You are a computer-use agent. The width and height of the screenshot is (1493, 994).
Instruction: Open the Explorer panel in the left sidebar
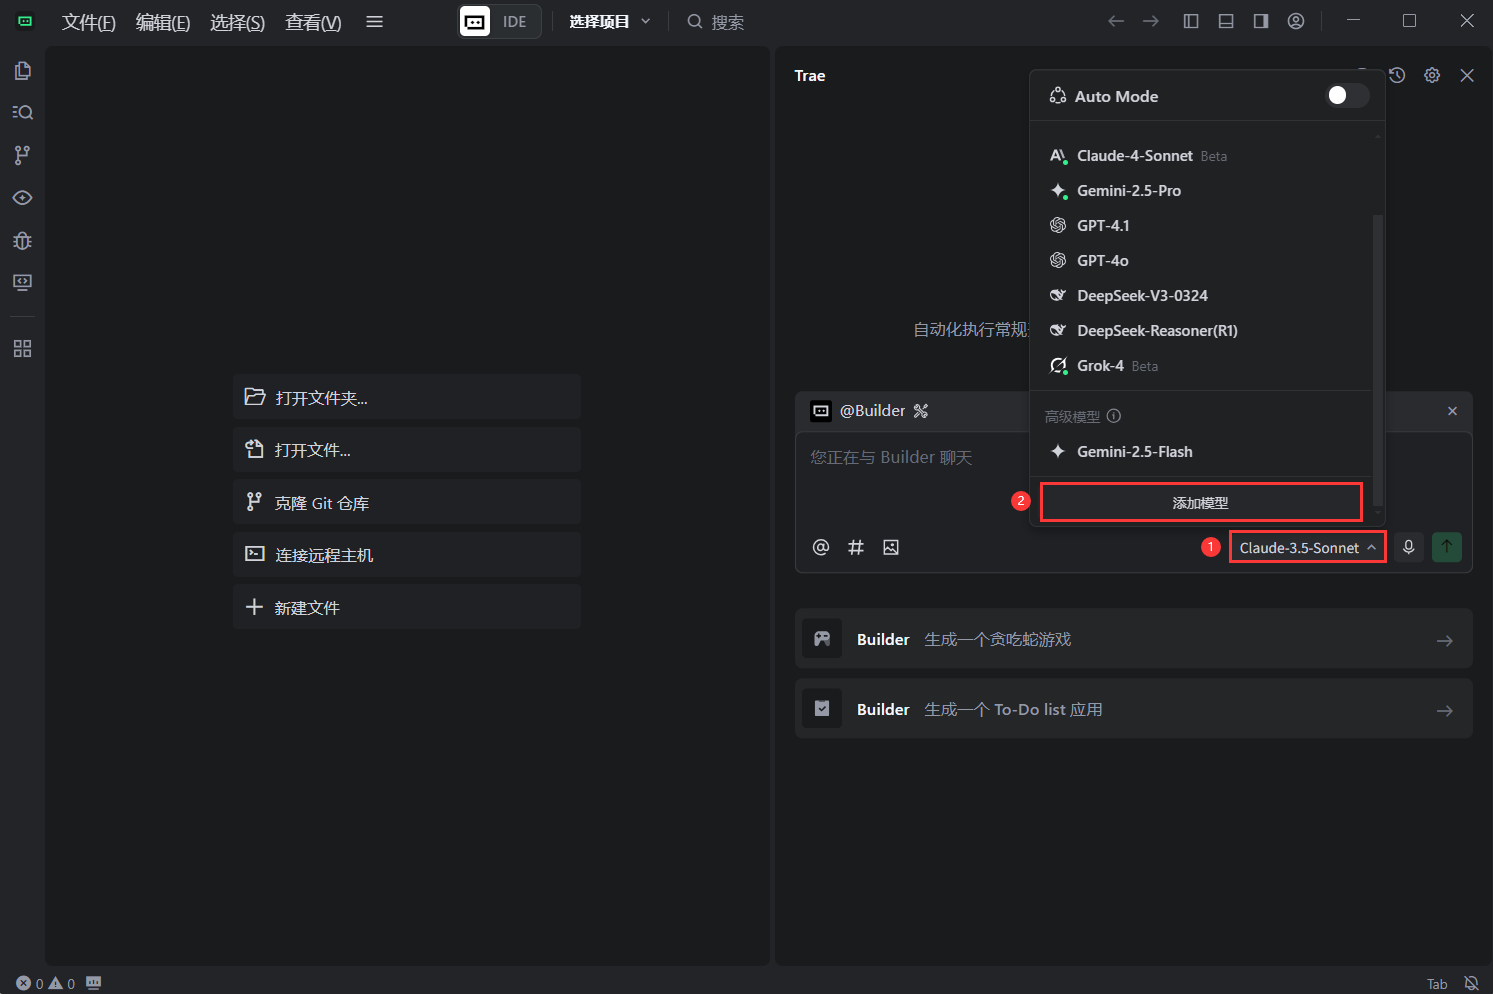[22, 70]
